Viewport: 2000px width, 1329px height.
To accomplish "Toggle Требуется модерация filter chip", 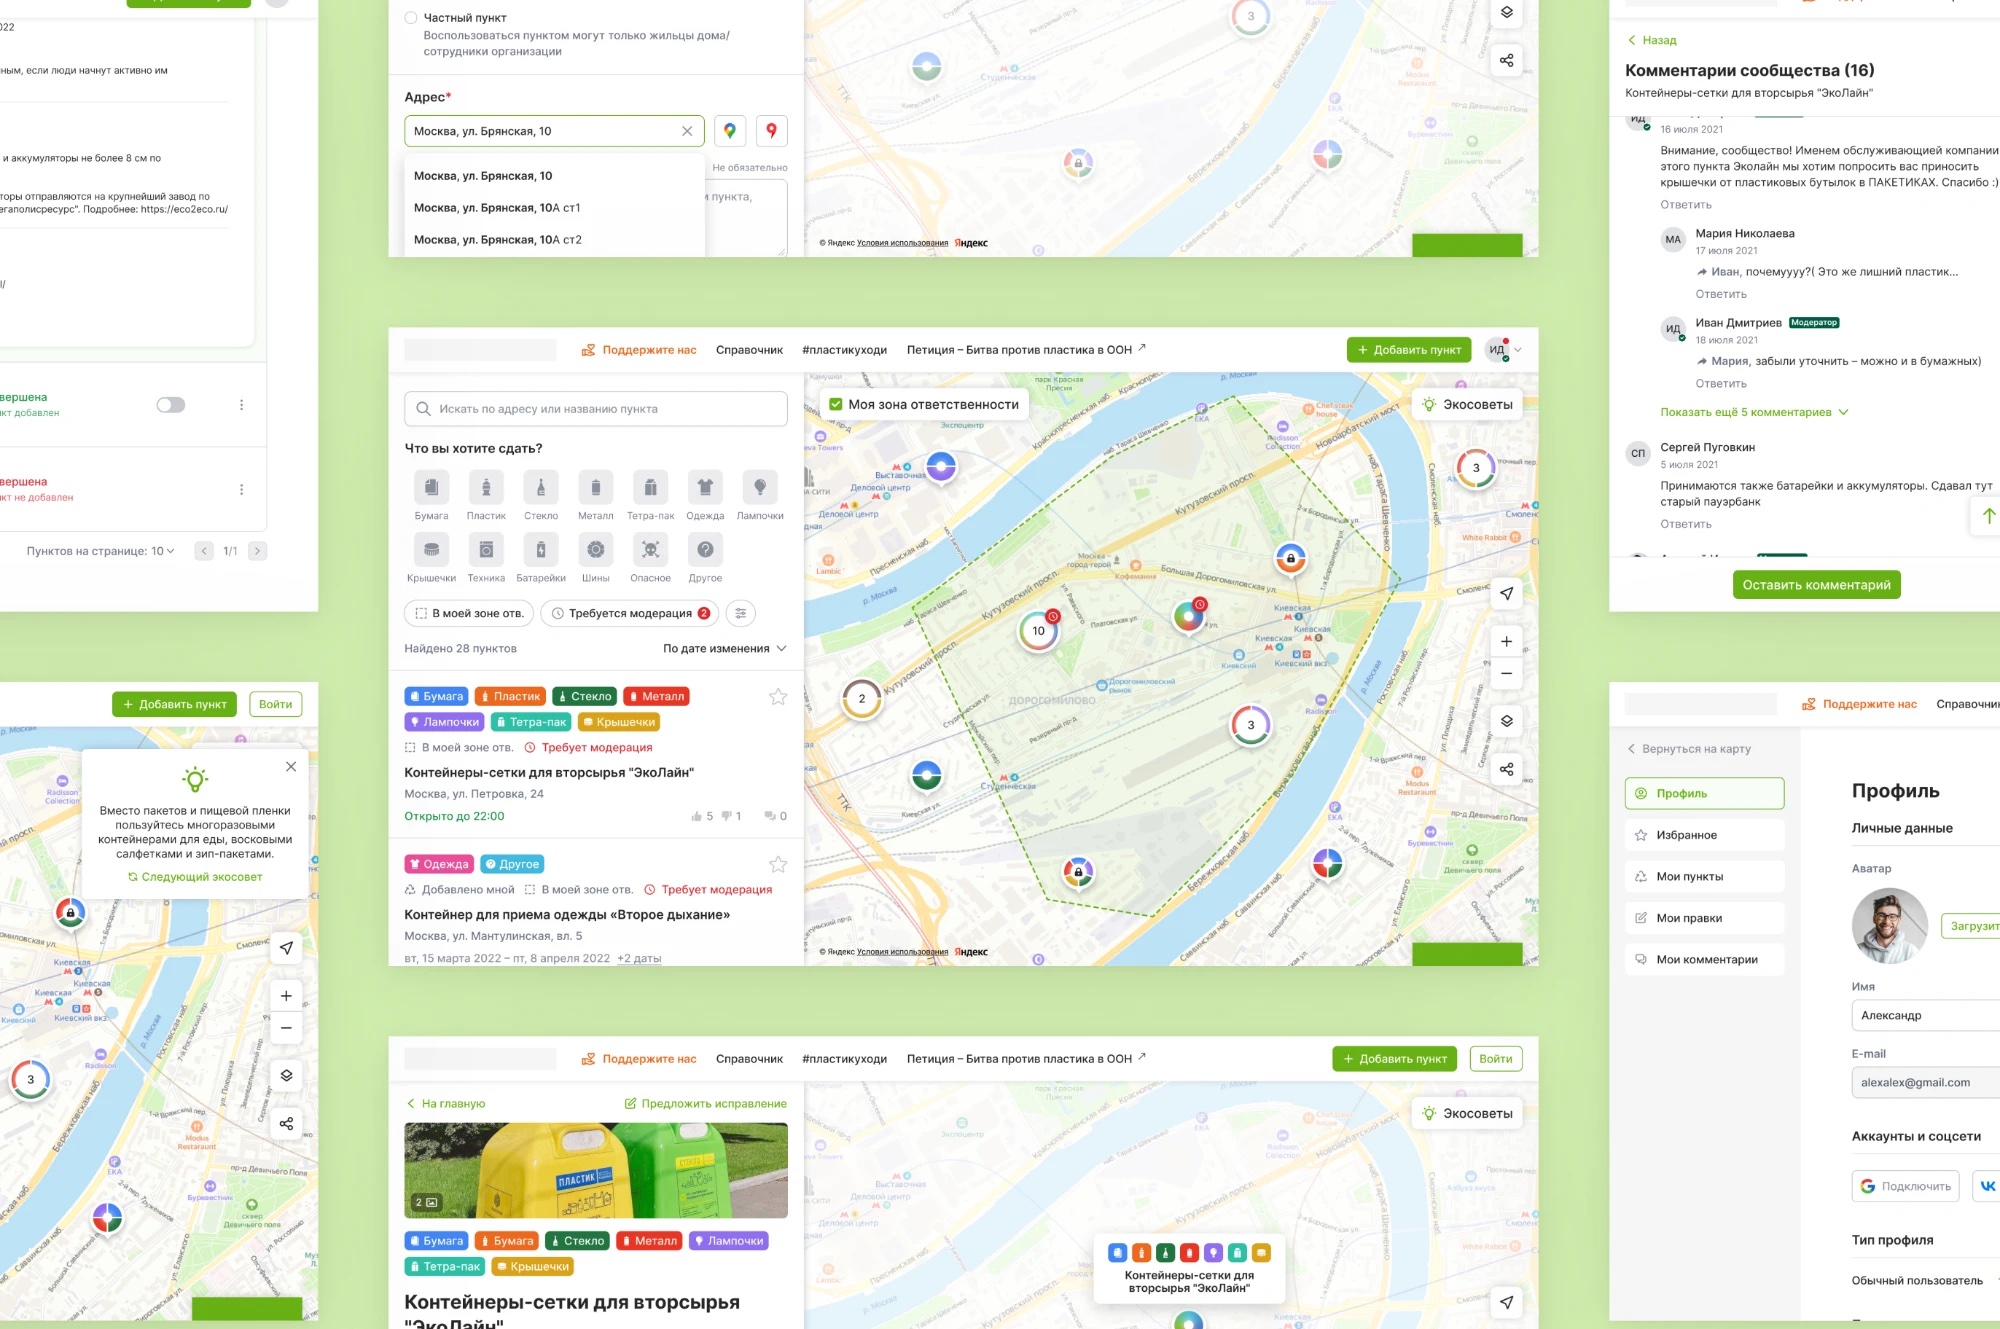I will 630,613.
